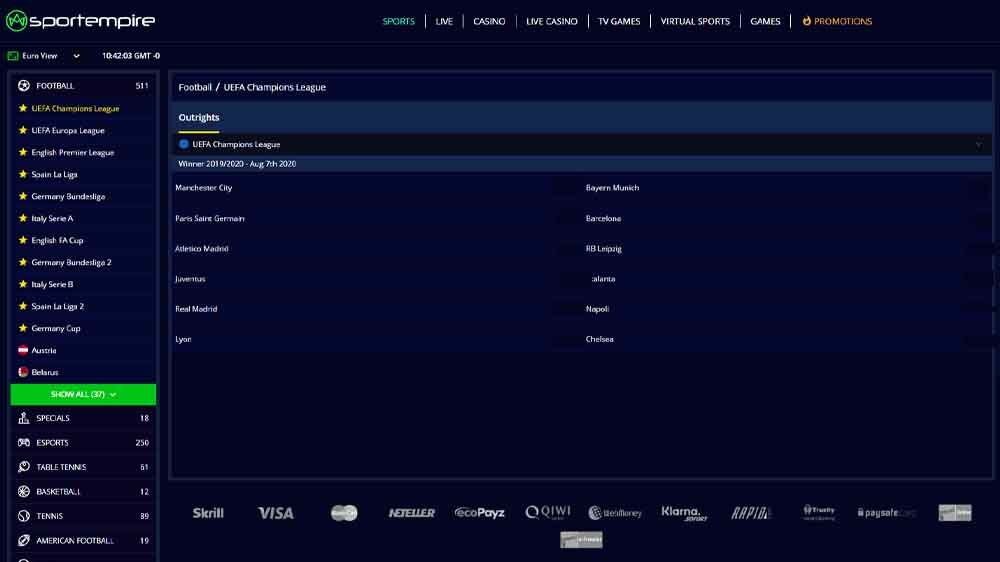Open the Games menu item

[765, 21]
